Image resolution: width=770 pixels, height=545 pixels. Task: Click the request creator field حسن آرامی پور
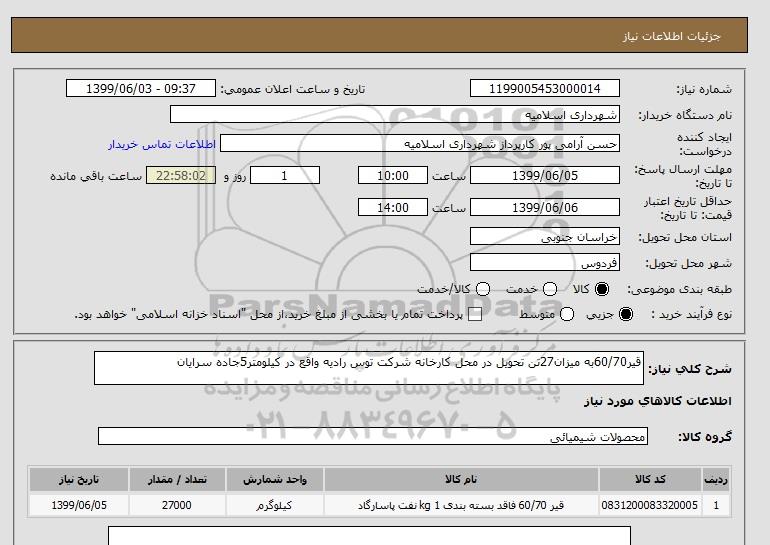[x=420, y=144]
